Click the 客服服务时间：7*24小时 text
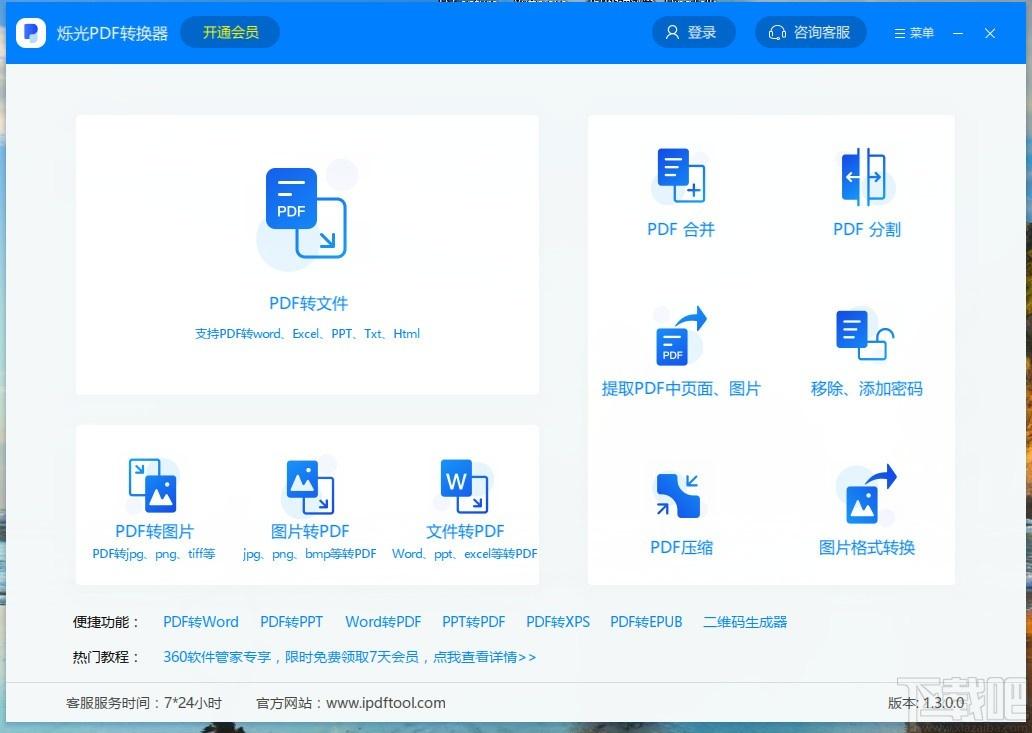The width and height of the screenshot is (1032, 733). (144, 703)
